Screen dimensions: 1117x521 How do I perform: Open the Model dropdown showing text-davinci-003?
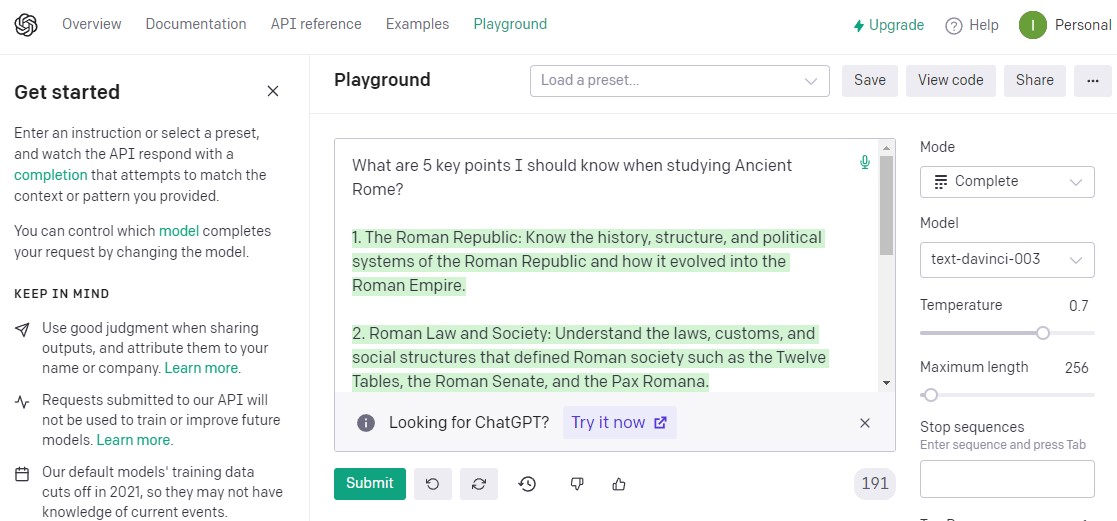pos(1007,260)
